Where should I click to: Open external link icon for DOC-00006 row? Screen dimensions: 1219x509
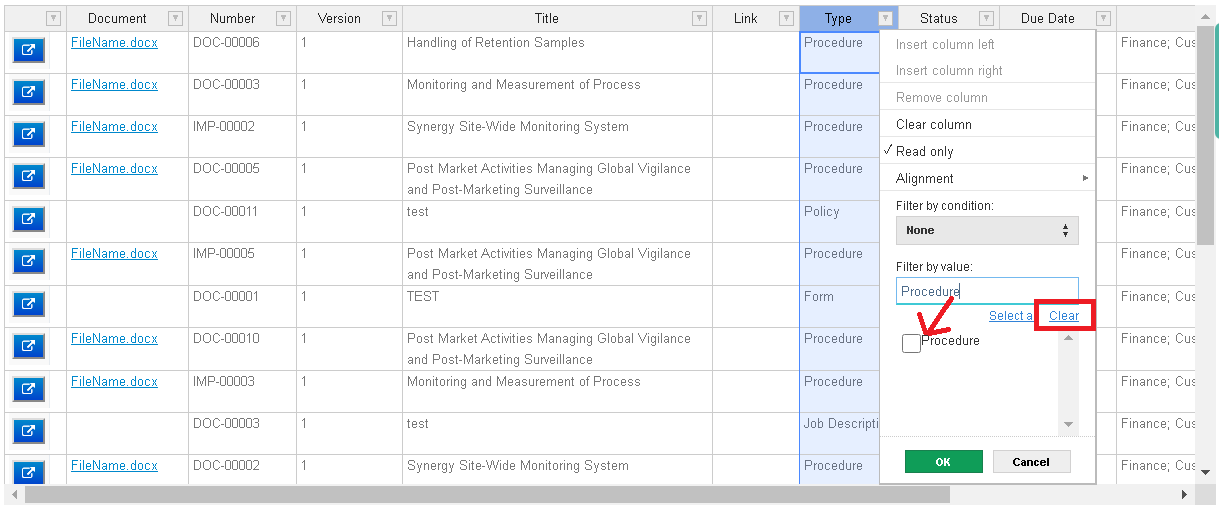click(29, 51)
